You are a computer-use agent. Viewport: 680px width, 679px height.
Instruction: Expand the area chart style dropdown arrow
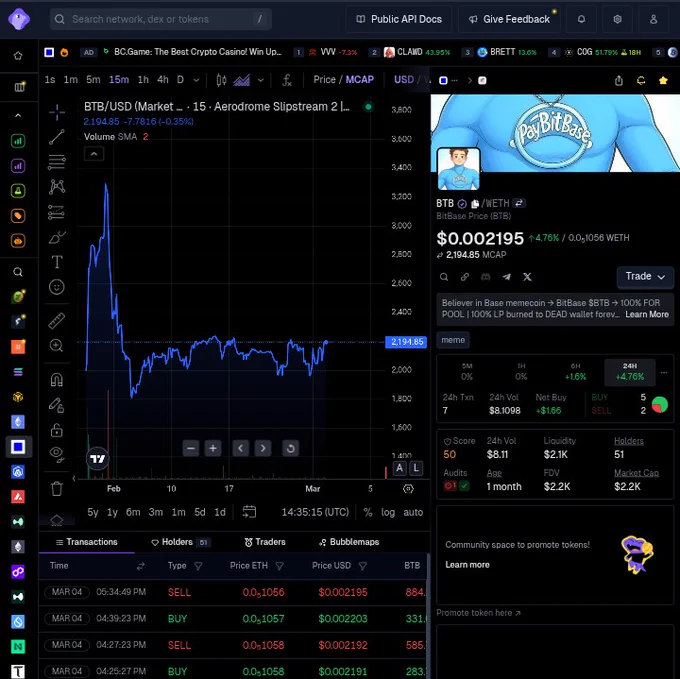[x=261, y=80]
